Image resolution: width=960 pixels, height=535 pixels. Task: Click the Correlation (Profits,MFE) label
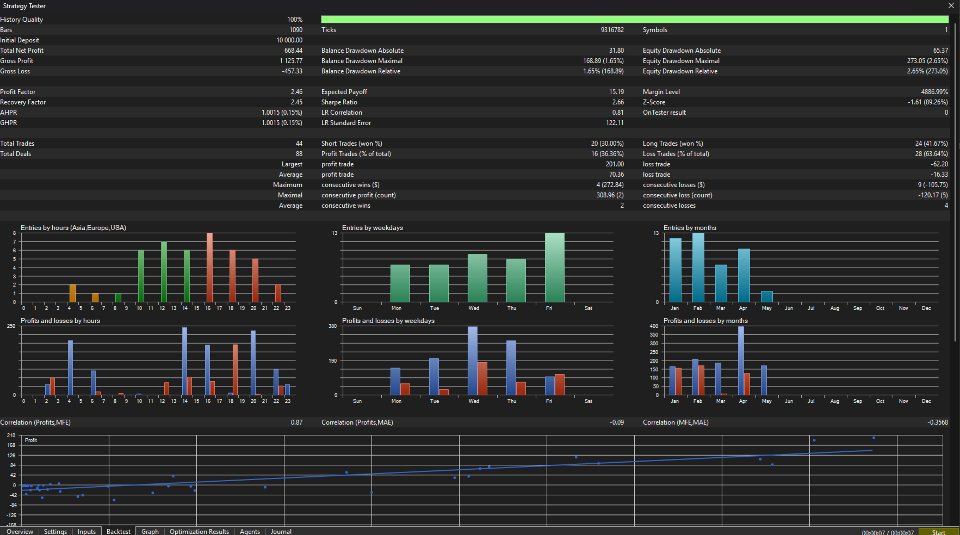click(35, 423)
